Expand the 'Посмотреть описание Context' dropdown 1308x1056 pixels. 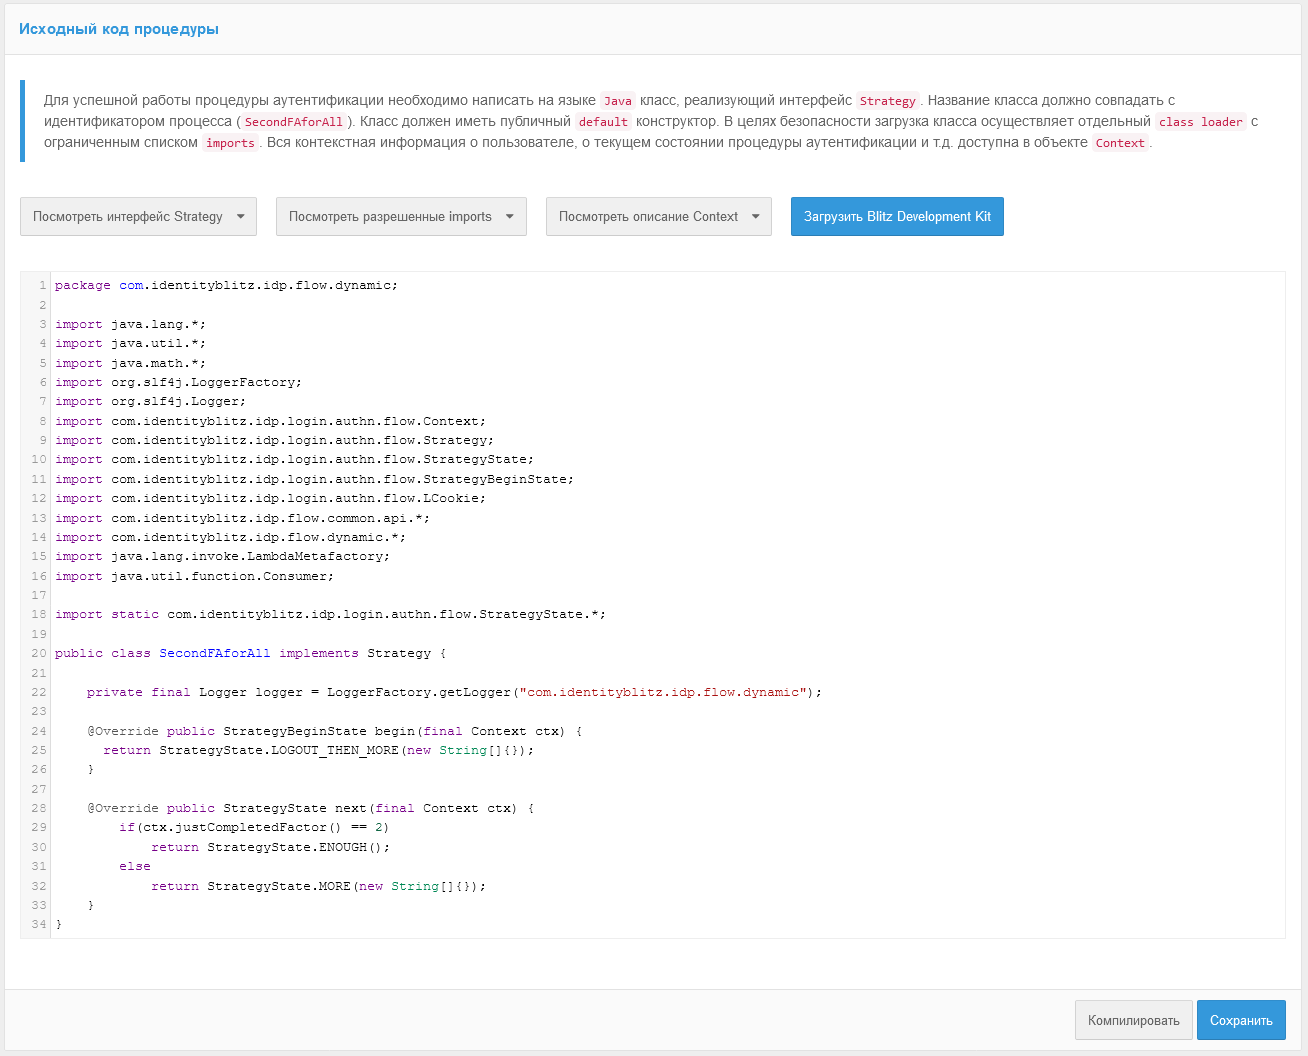658,217
